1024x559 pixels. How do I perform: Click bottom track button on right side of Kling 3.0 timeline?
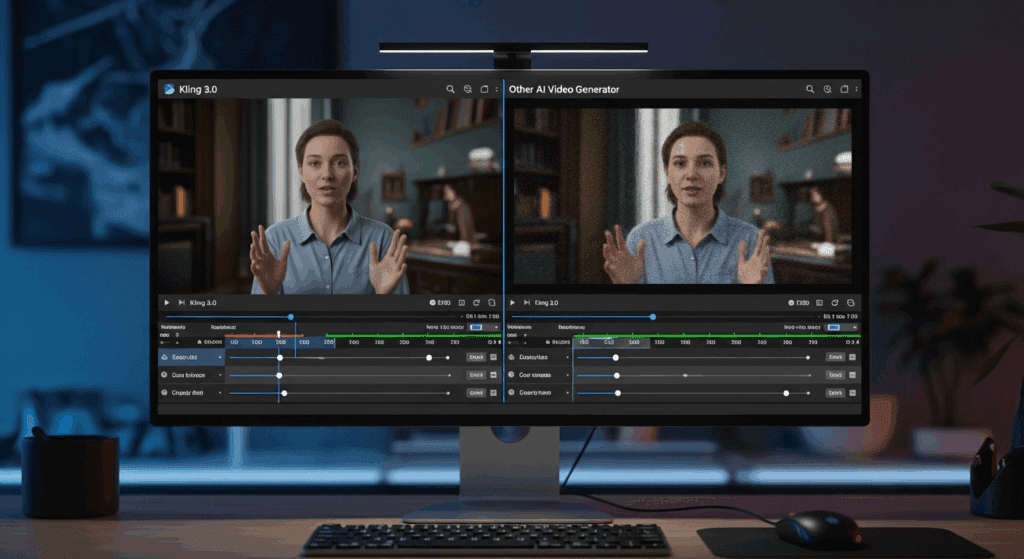click(476, 392)
